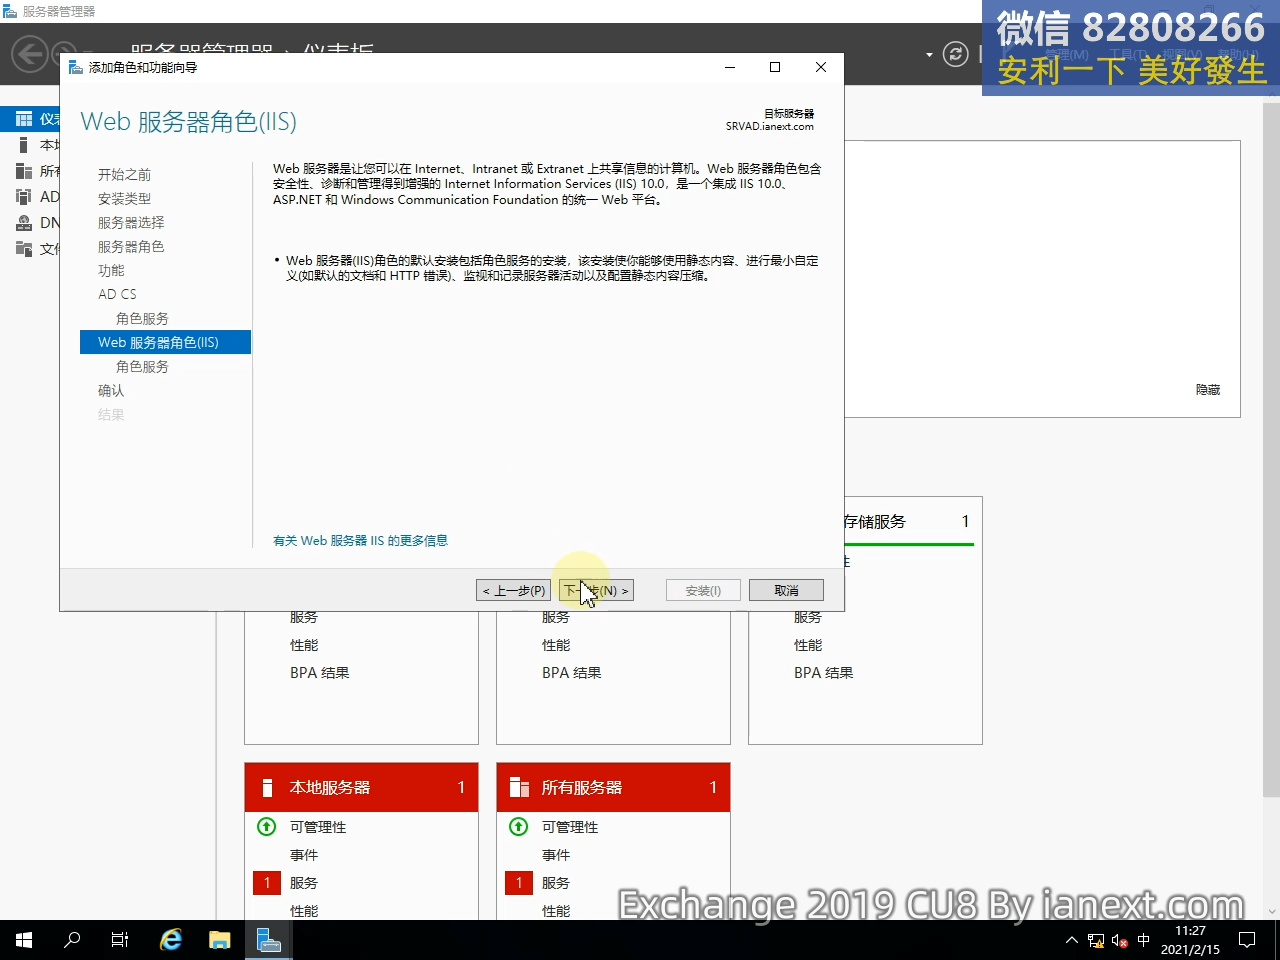The height and width of the screenshot is (960, 1280).
Task: Click the 取消 button in wizard
Action: [x=786, y=591]
